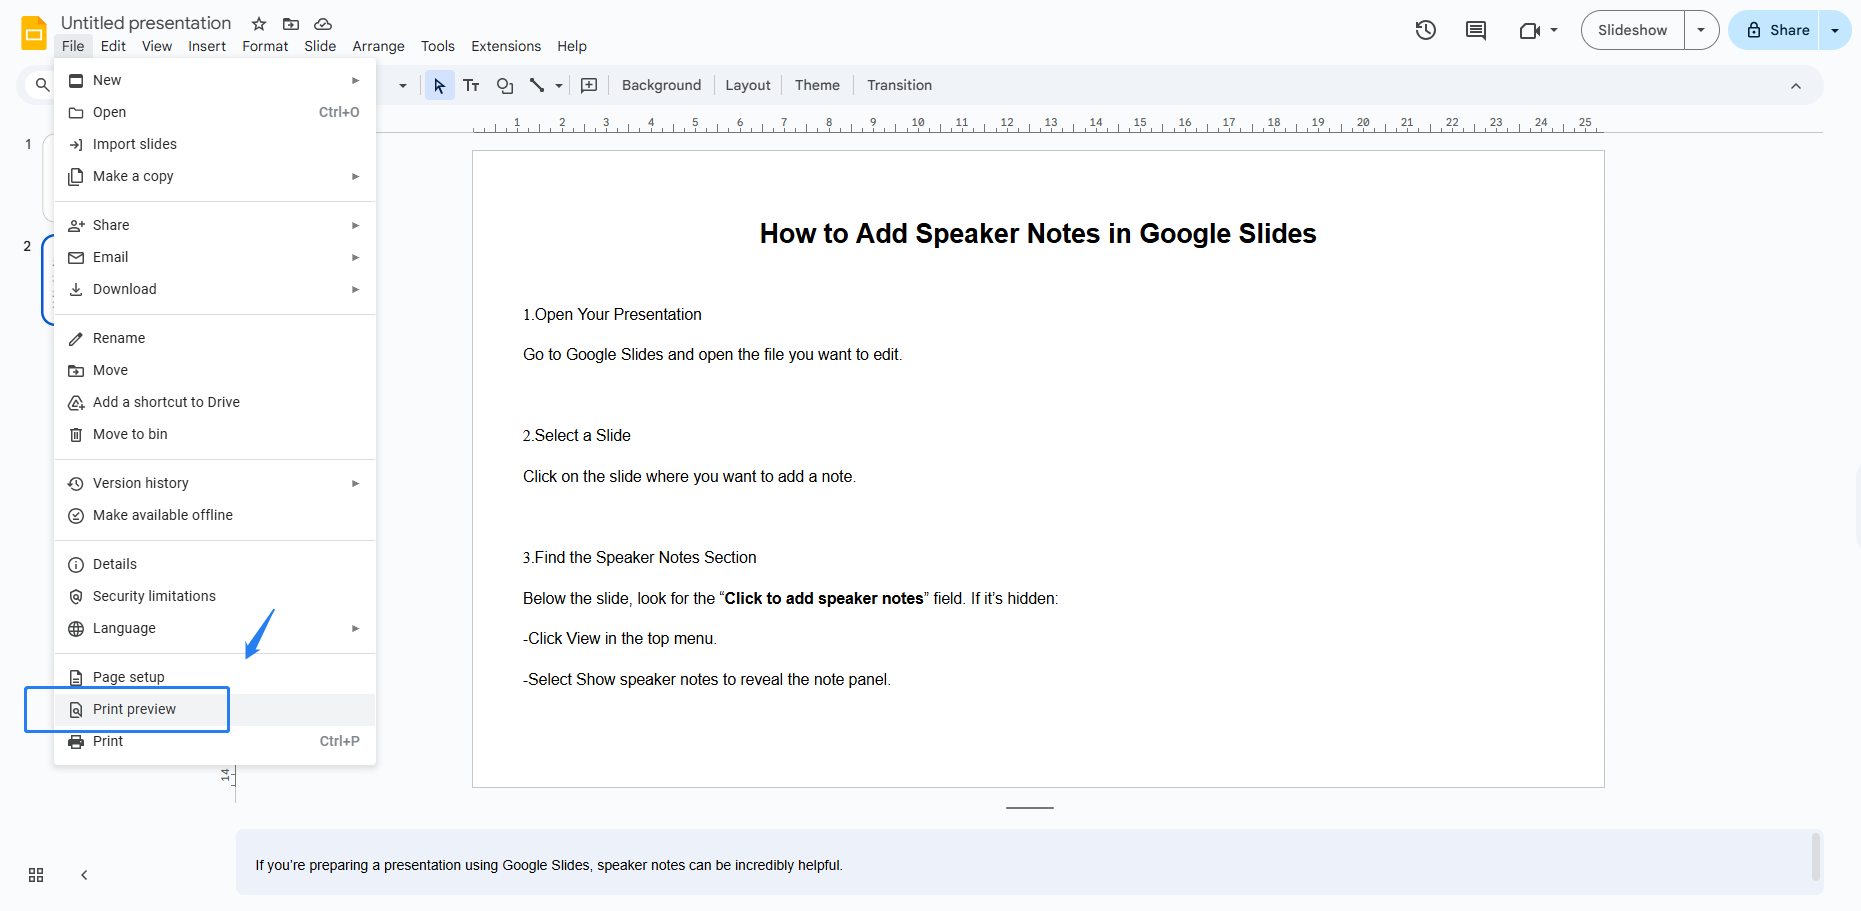
Task: Click Background to change slide color
Action: pyautogui.click(x=661, y=85)
